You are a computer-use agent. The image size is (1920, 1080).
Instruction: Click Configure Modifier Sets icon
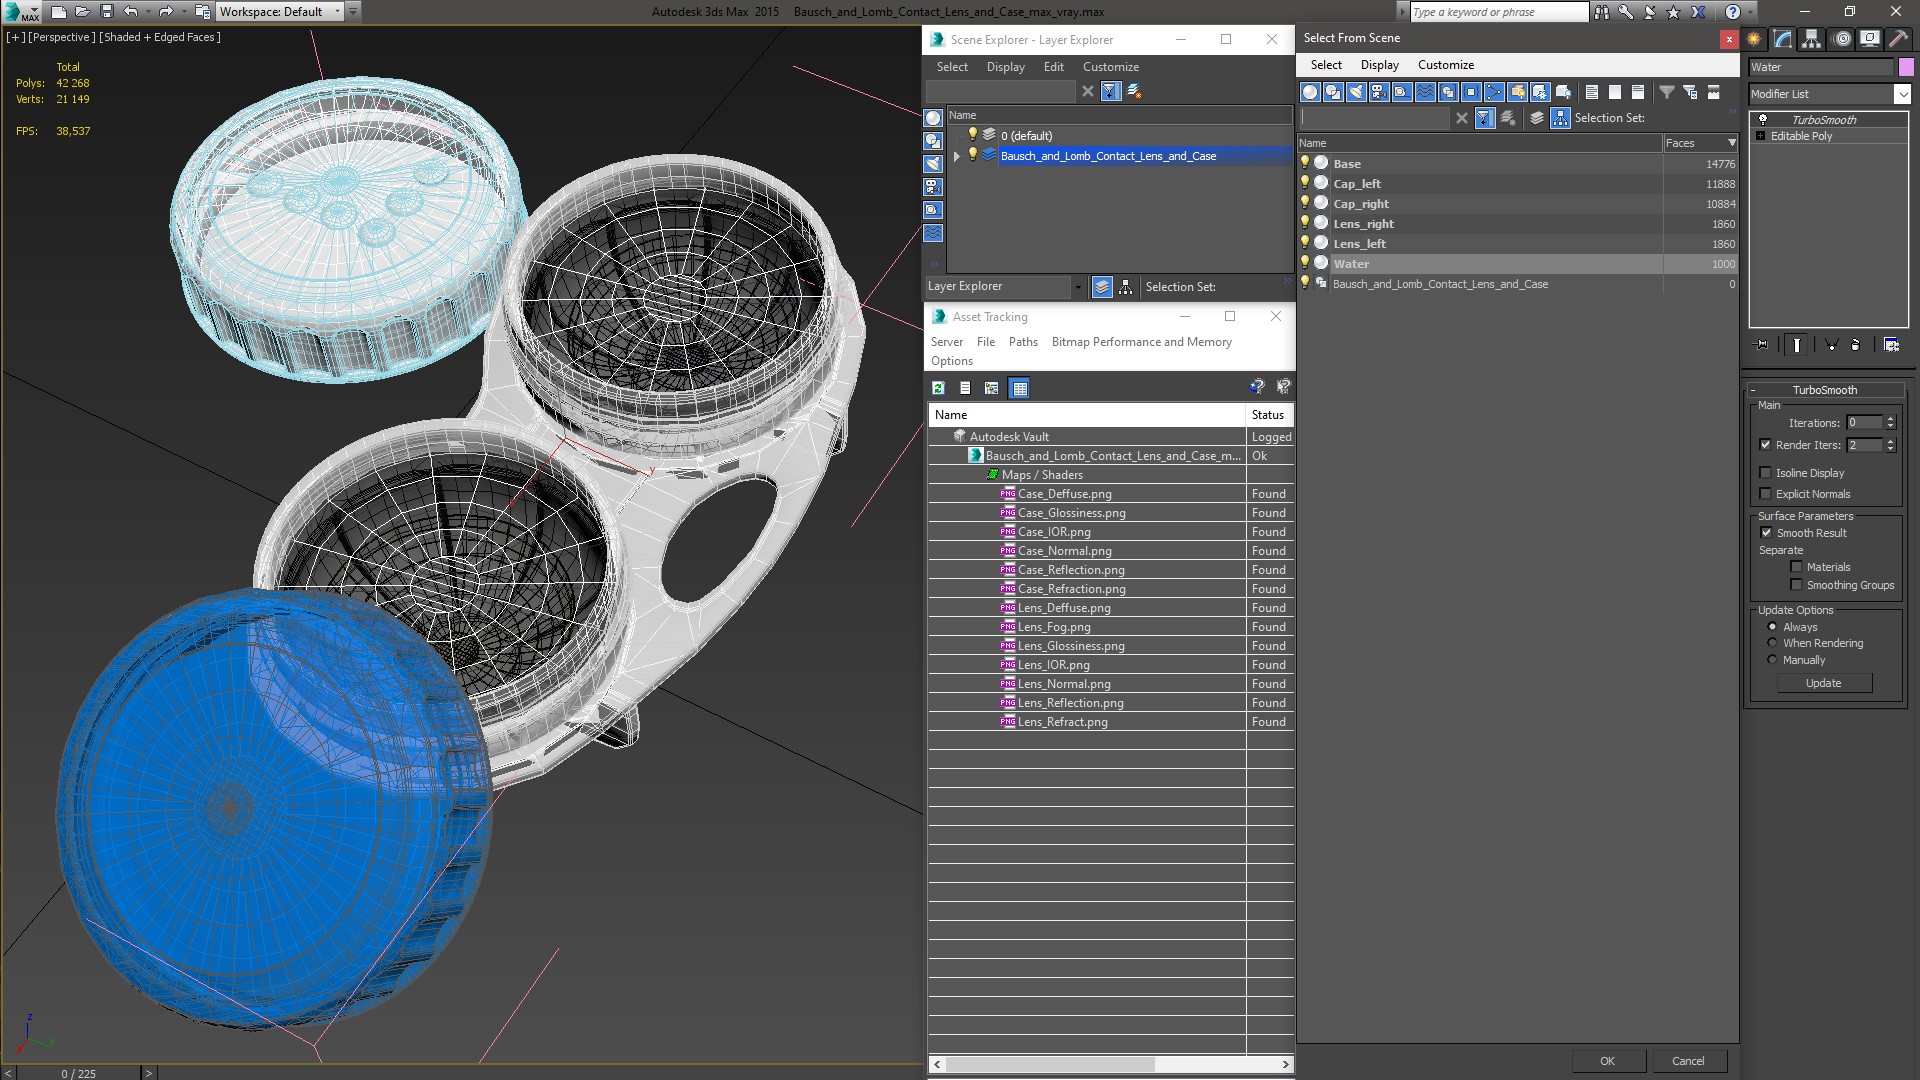pyautogui.click(x=1892, y=344)
